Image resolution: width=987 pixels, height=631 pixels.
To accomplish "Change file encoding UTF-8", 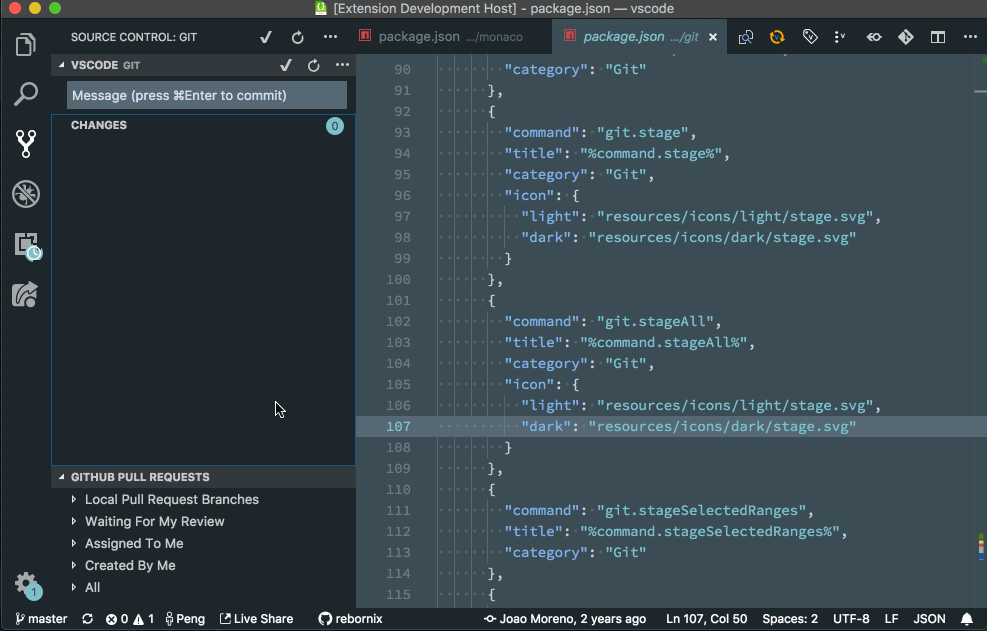I will [851, 619].
